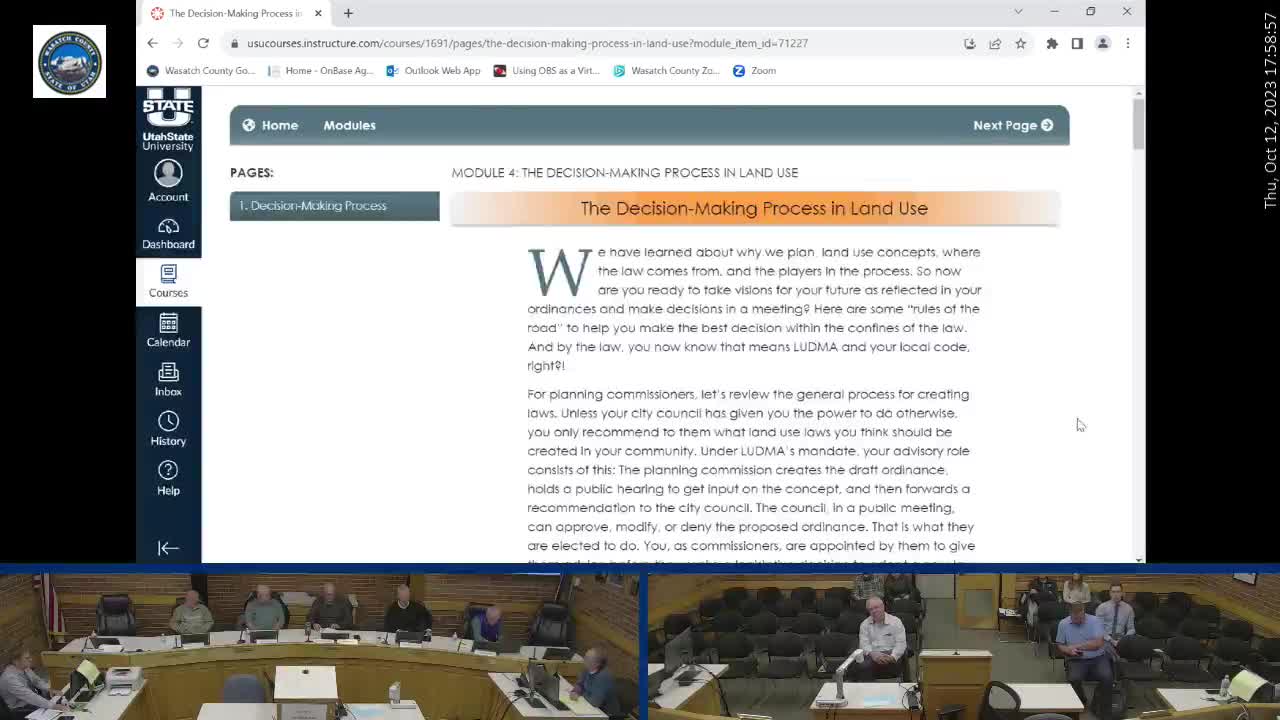
Task: Click the browser forward arrow
Action: pos(178,43)
